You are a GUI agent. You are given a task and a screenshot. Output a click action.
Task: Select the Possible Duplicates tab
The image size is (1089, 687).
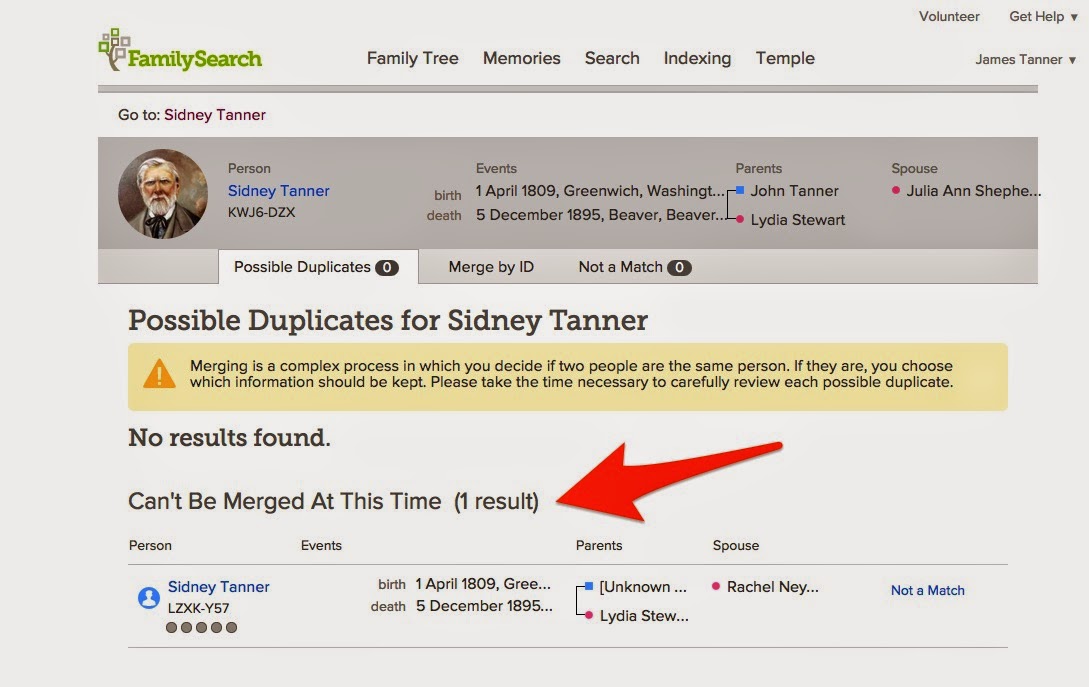point(318,267)
